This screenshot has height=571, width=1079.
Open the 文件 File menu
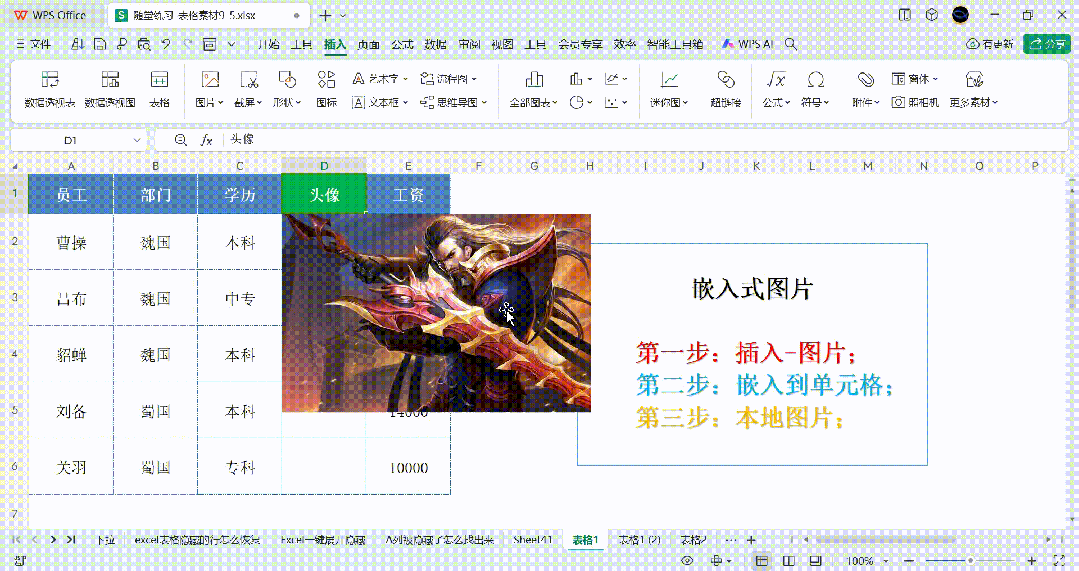(34, 44)
